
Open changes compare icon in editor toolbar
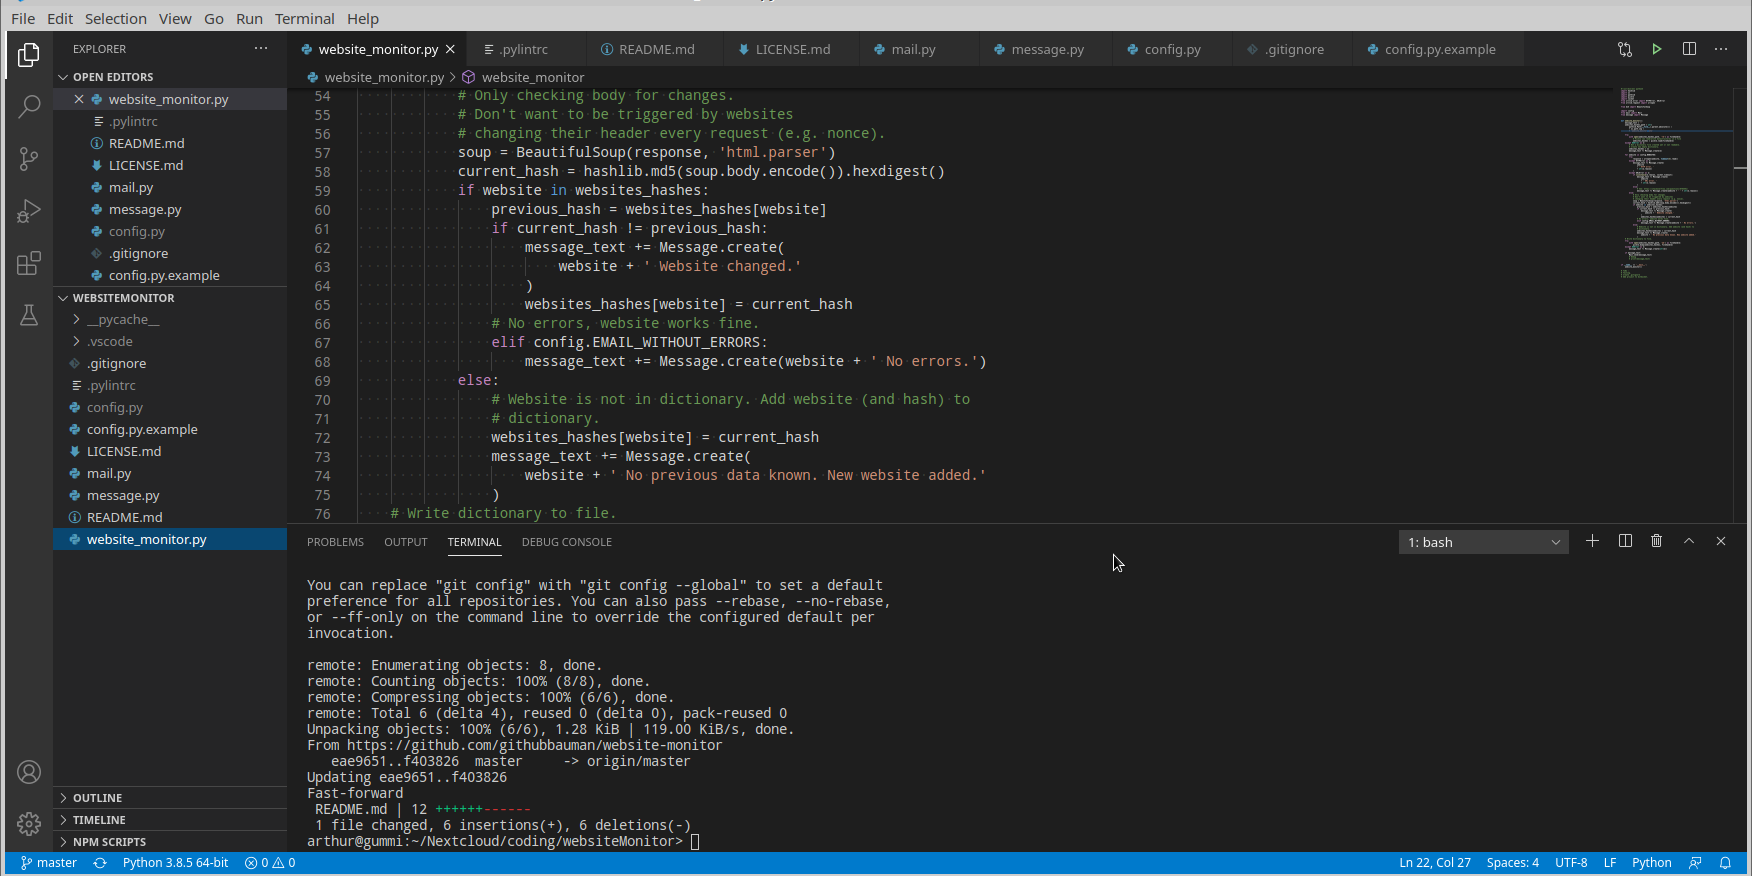(x=1625, y=49)
